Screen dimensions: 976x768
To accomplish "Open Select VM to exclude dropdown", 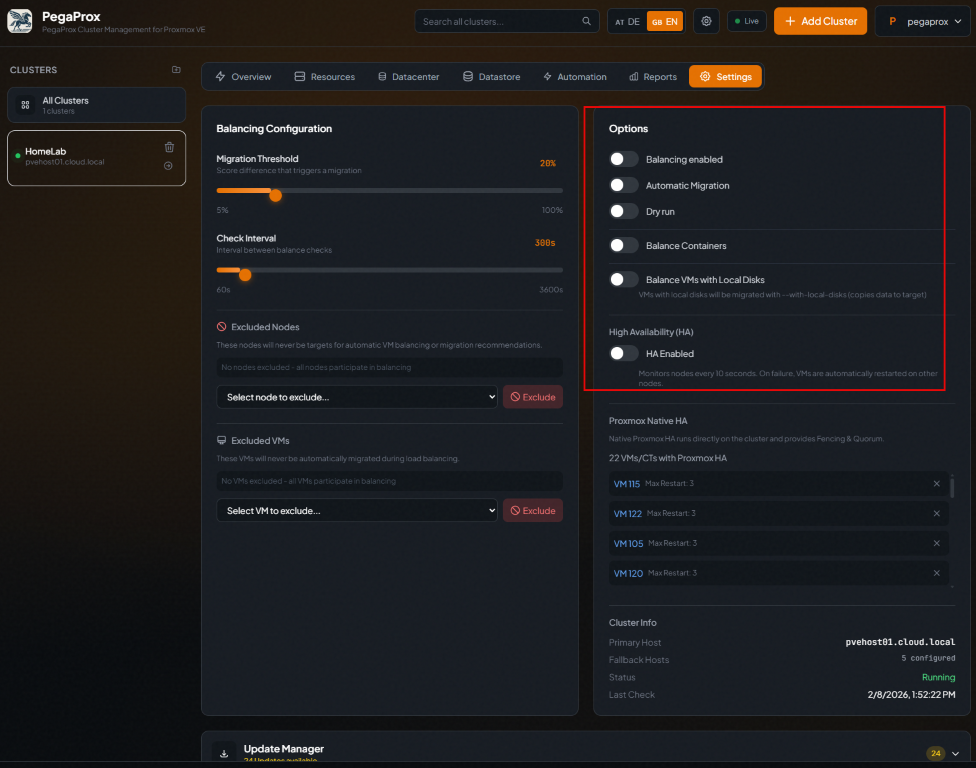I will 357,510.
